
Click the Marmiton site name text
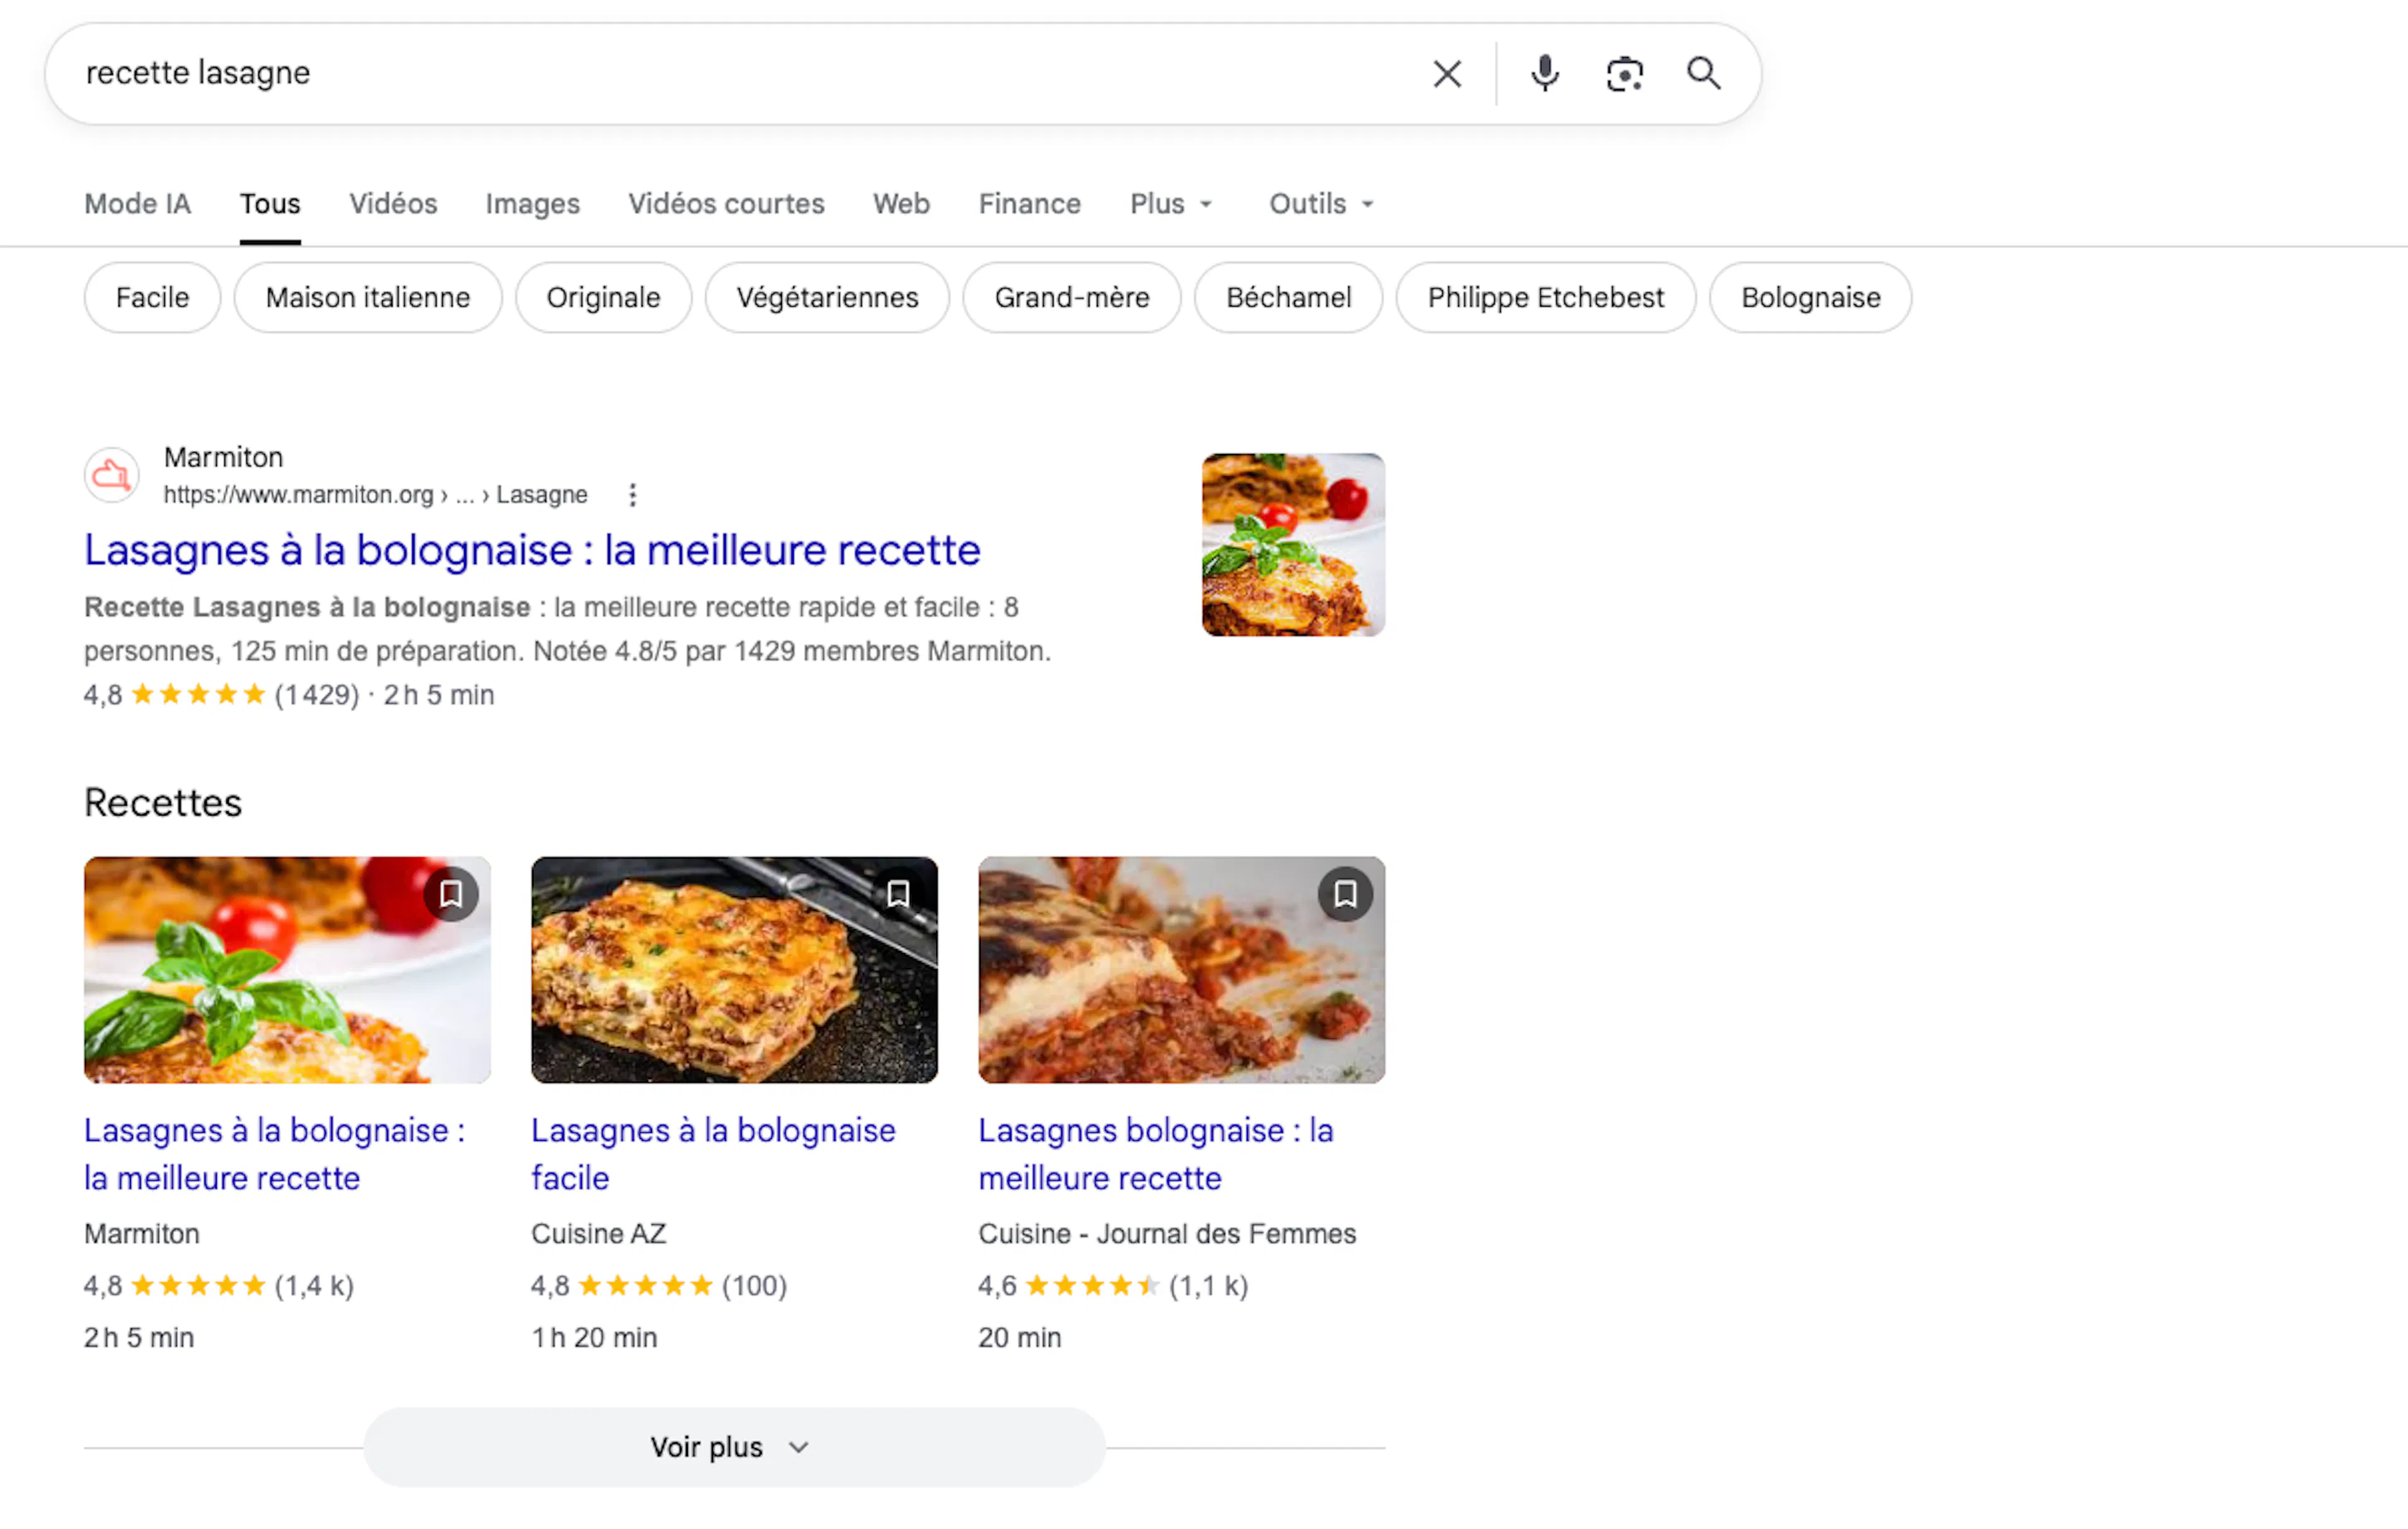223,457
